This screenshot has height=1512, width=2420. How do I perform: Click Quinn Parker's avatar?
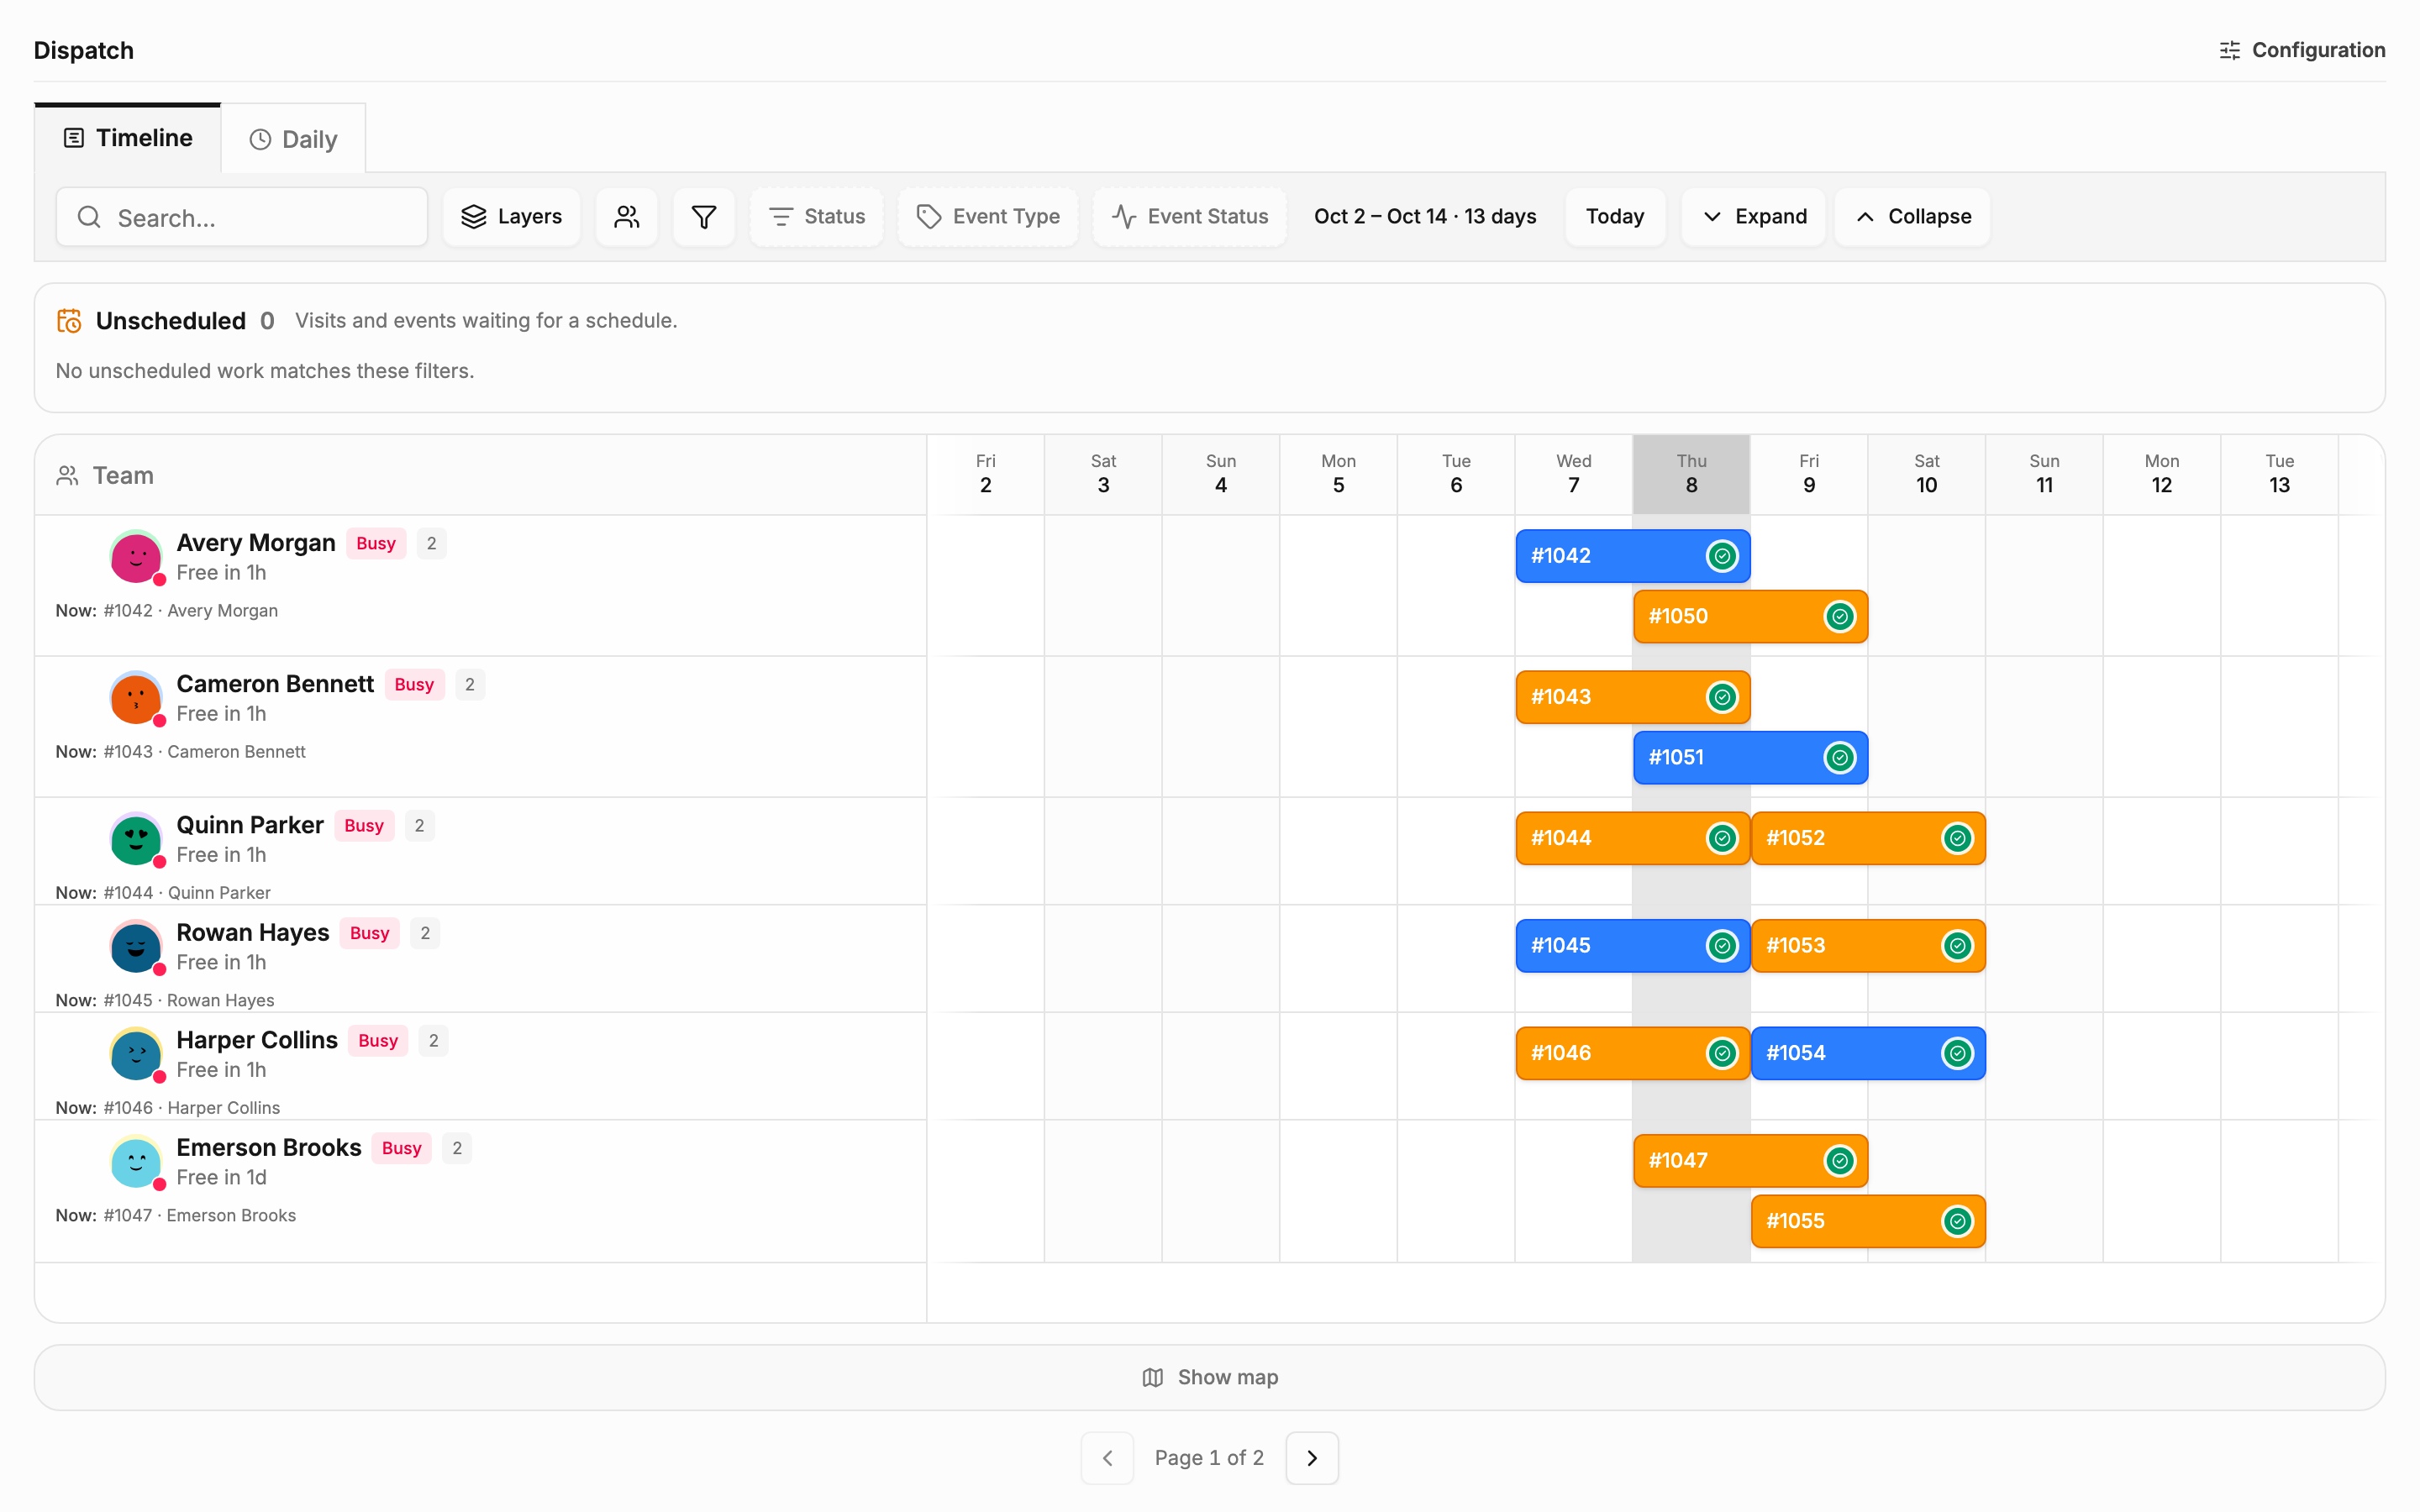click(x=136, y=839)
